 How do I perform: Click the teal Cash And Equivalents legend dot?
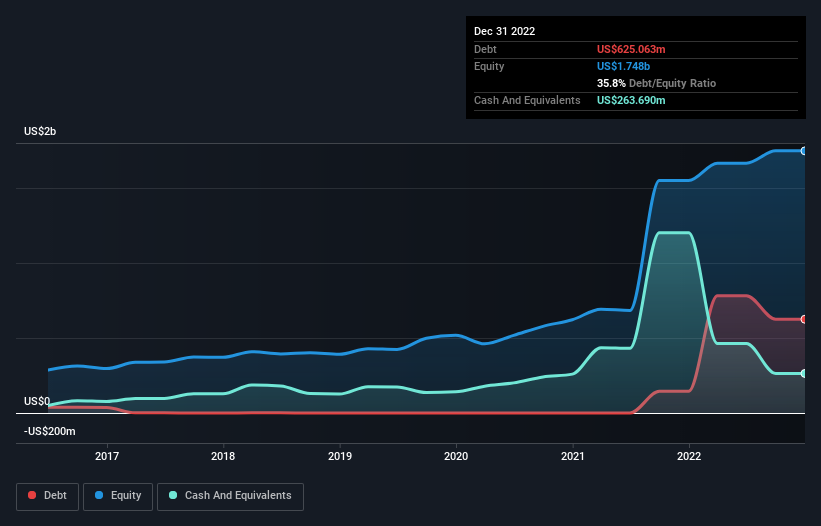point(173,495)
